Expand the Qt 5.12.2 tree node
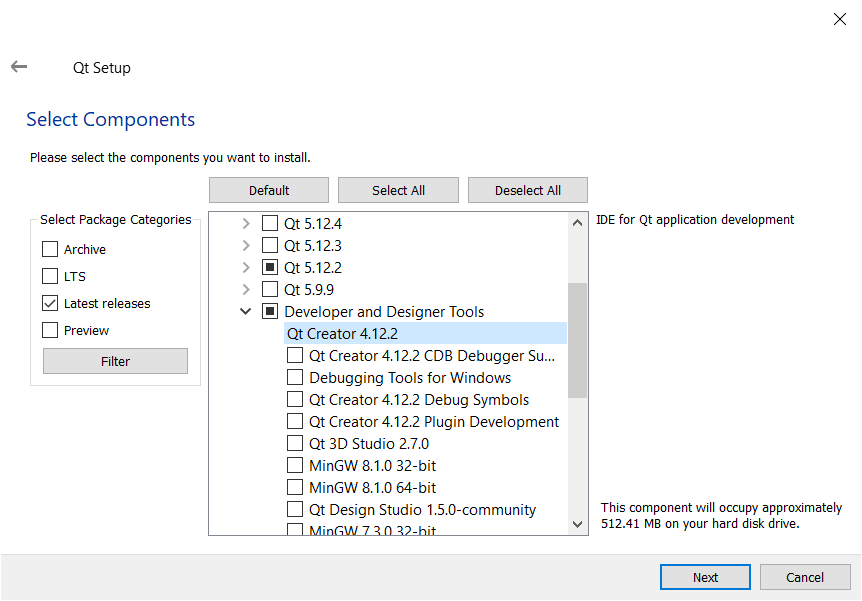Screen dimensions: 862x601 (246, 267)
